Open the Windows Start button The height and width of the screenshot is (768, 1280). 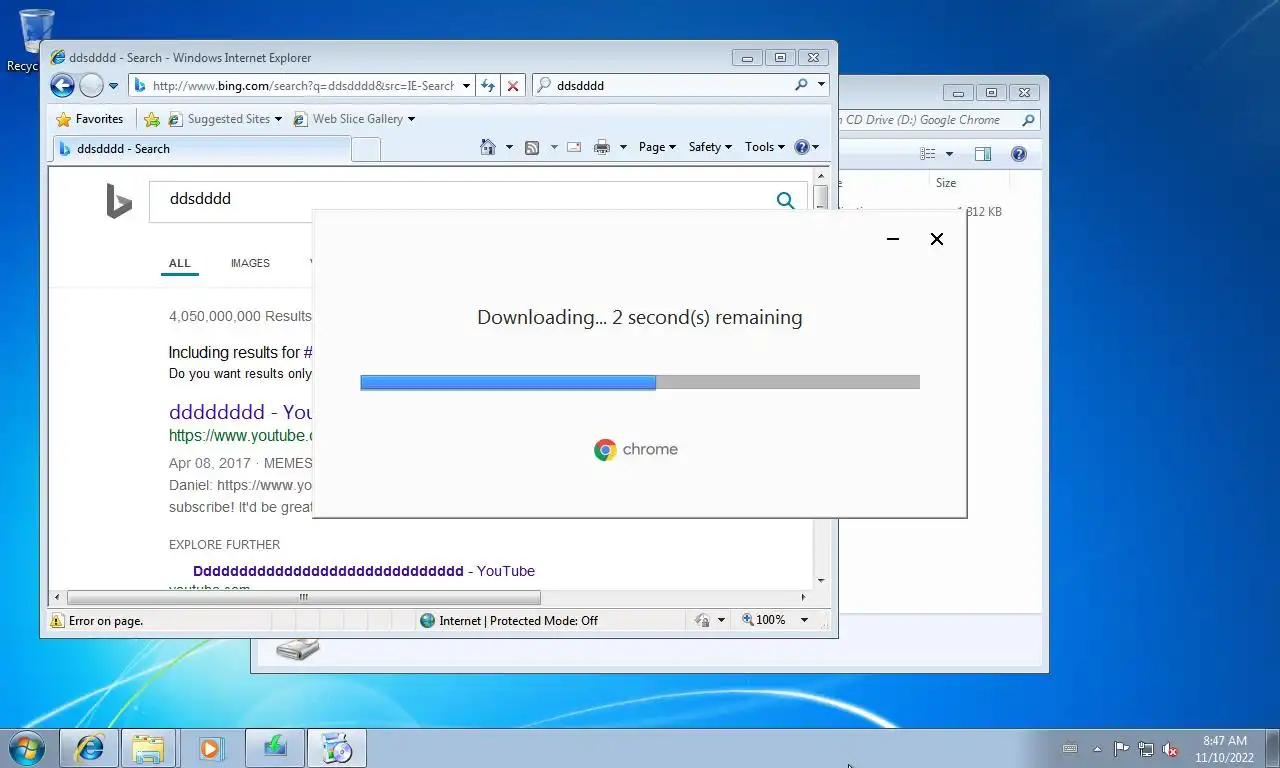[x=26, y=747]
